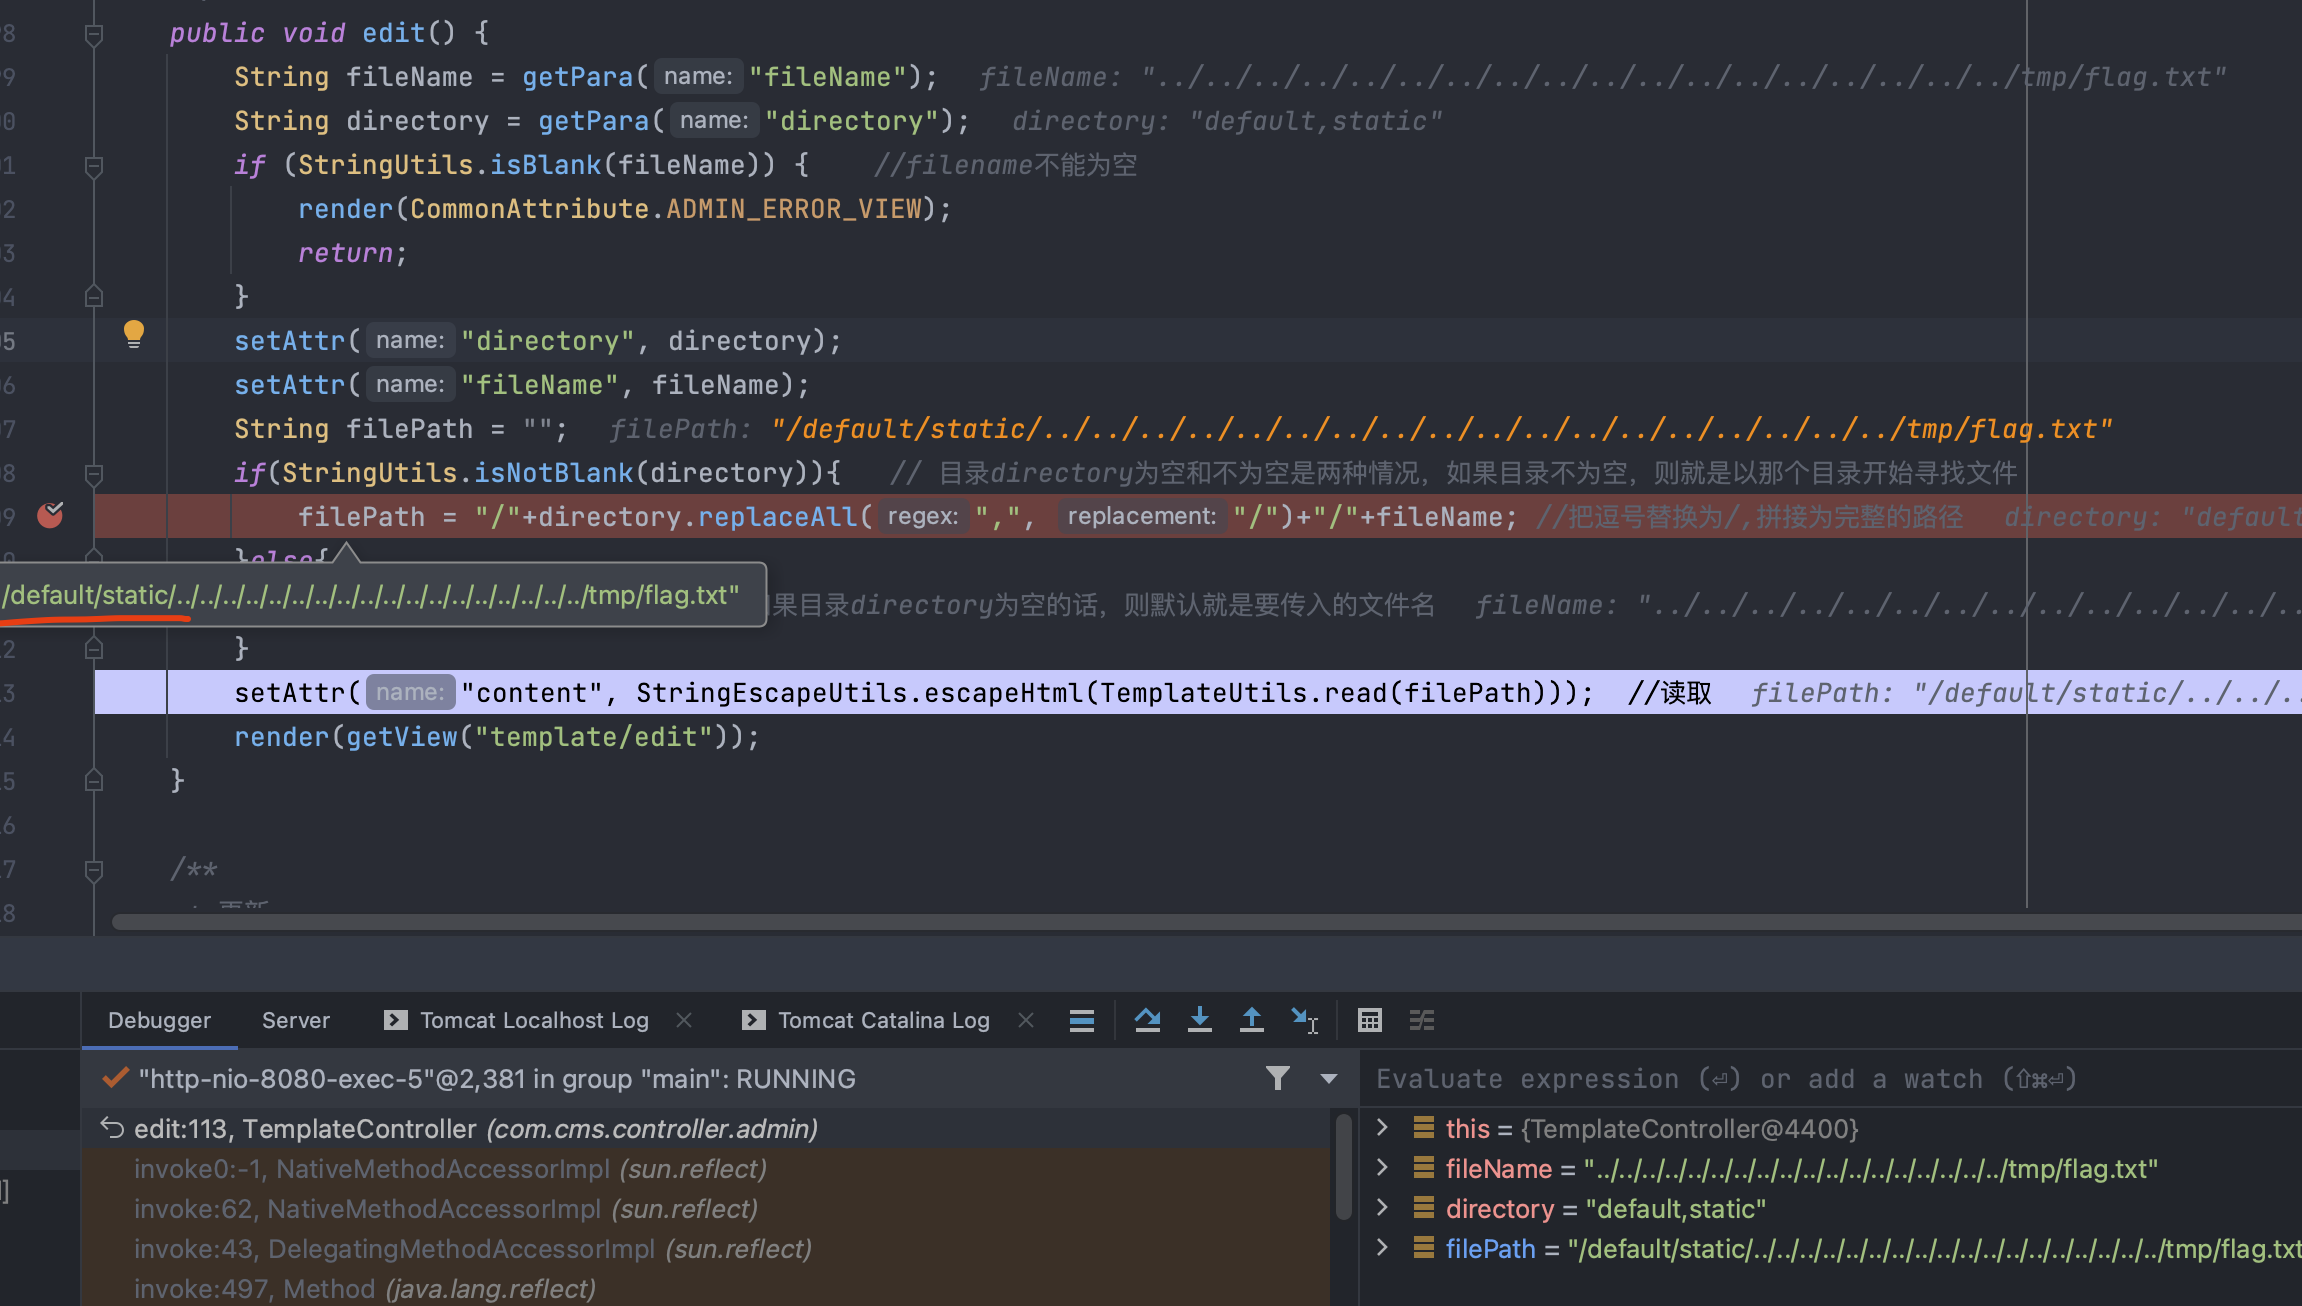The height and width of the screenshot is (1306, 2302).
Task: Expand the fileName variable node
Action: (x=1382, y=1168)
